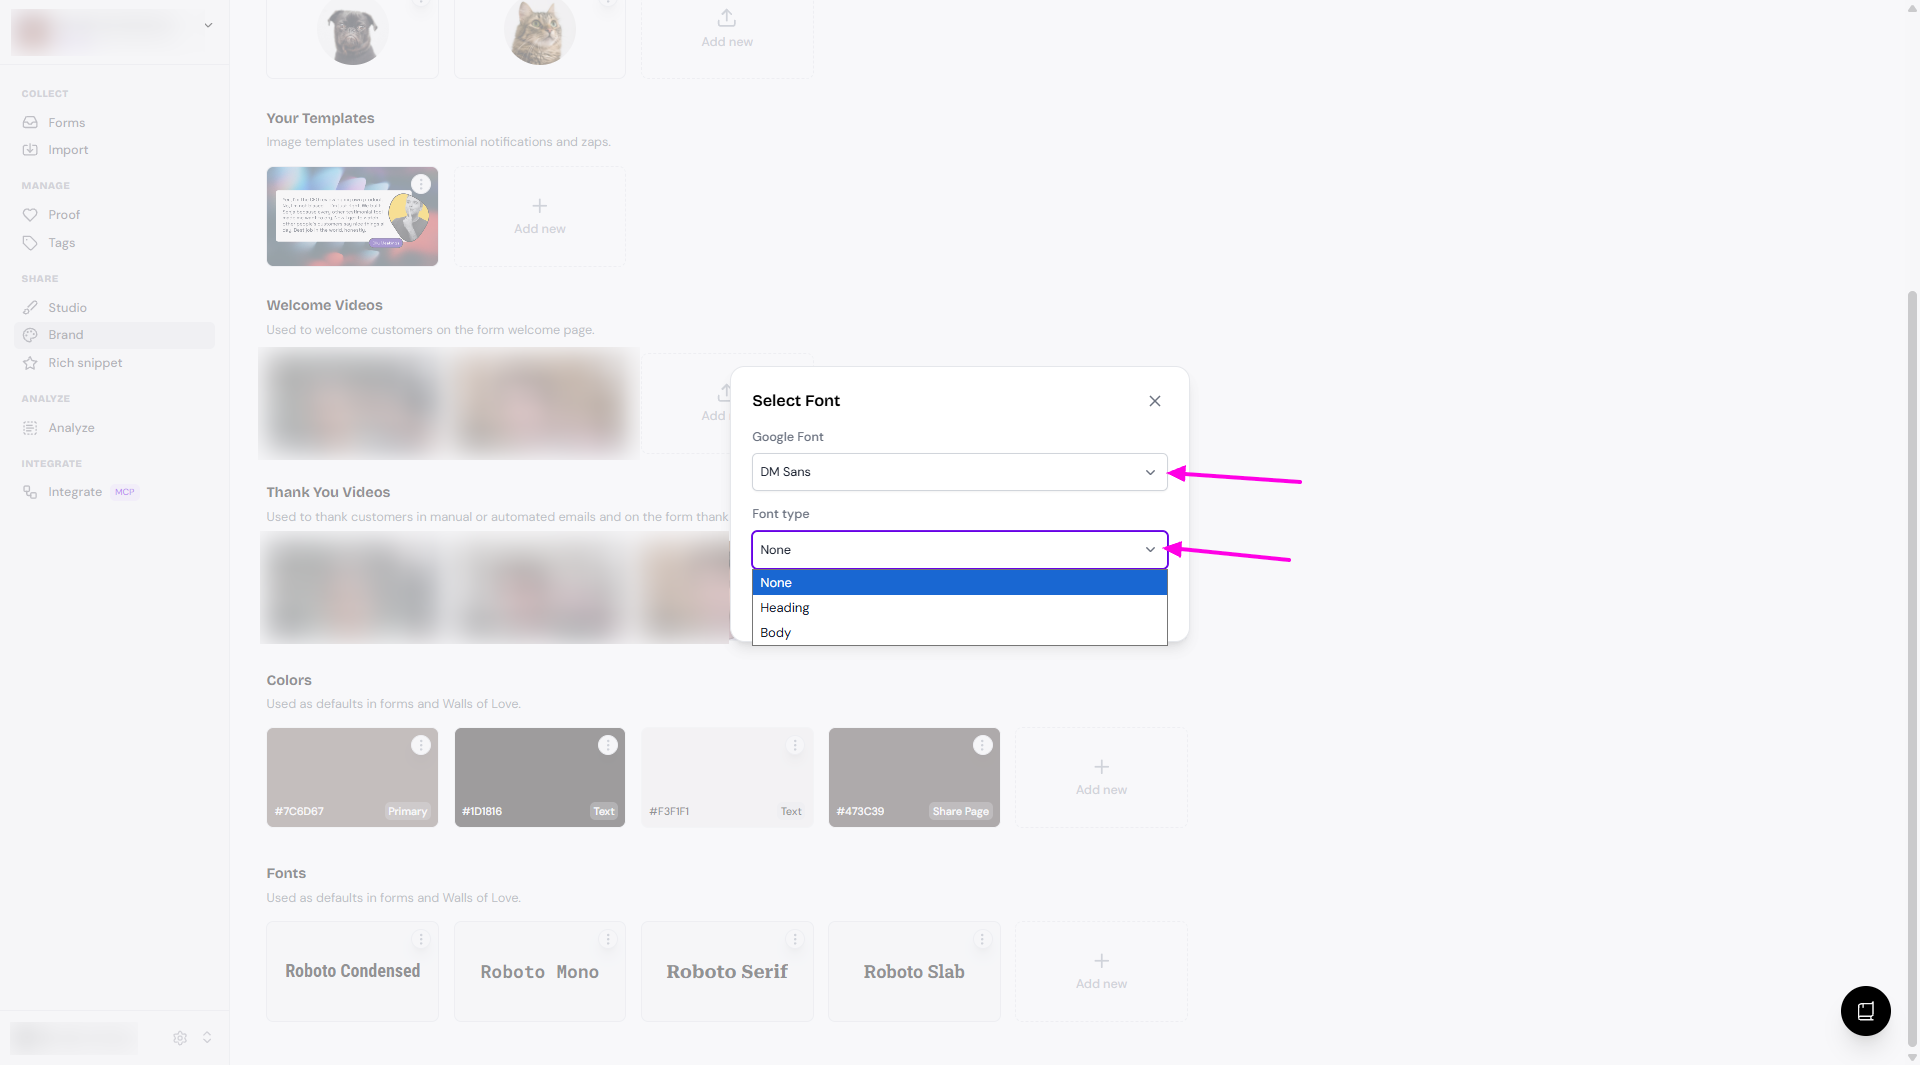Select Heading from font type list
1920x1065 pixels.
[785, 608]
